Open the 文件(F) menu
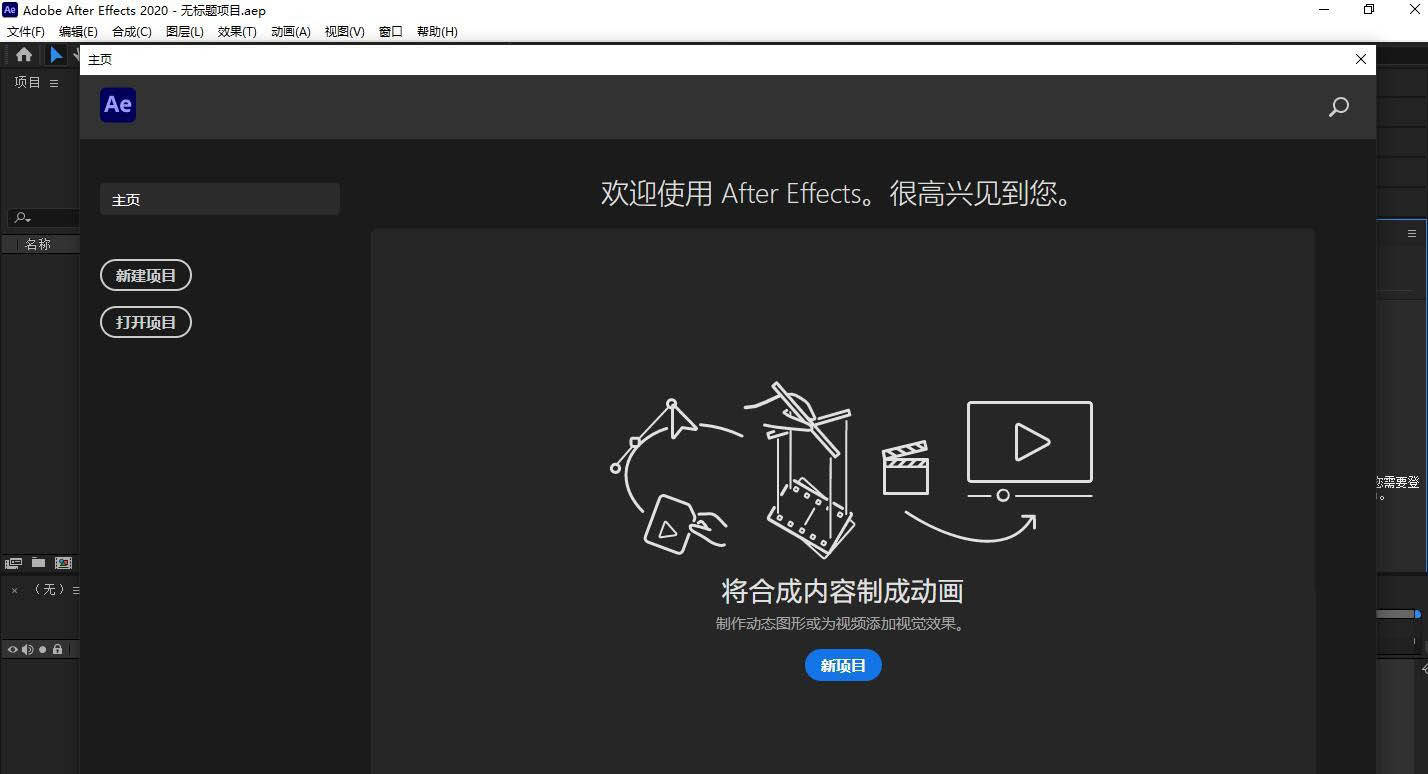This screenshot has height=774, width=1428. (26, 31)
